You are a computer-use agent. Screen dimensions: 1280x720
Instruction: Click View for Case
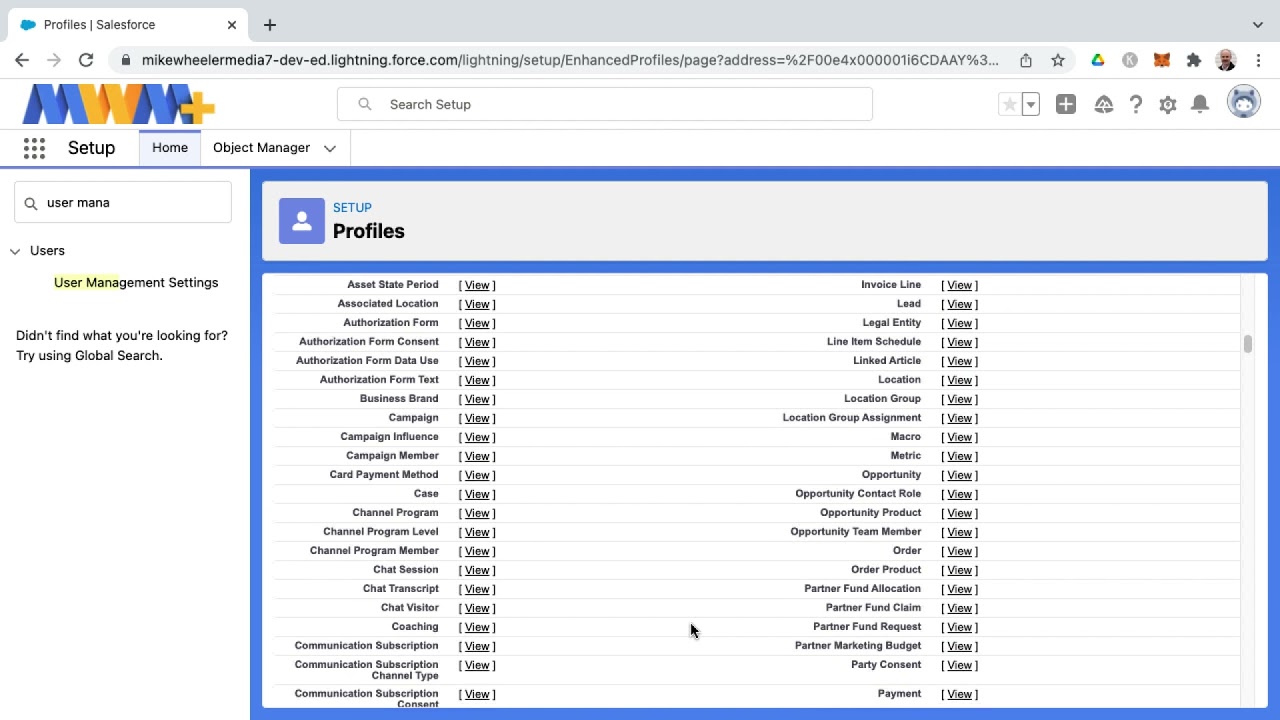coord(477,494)
